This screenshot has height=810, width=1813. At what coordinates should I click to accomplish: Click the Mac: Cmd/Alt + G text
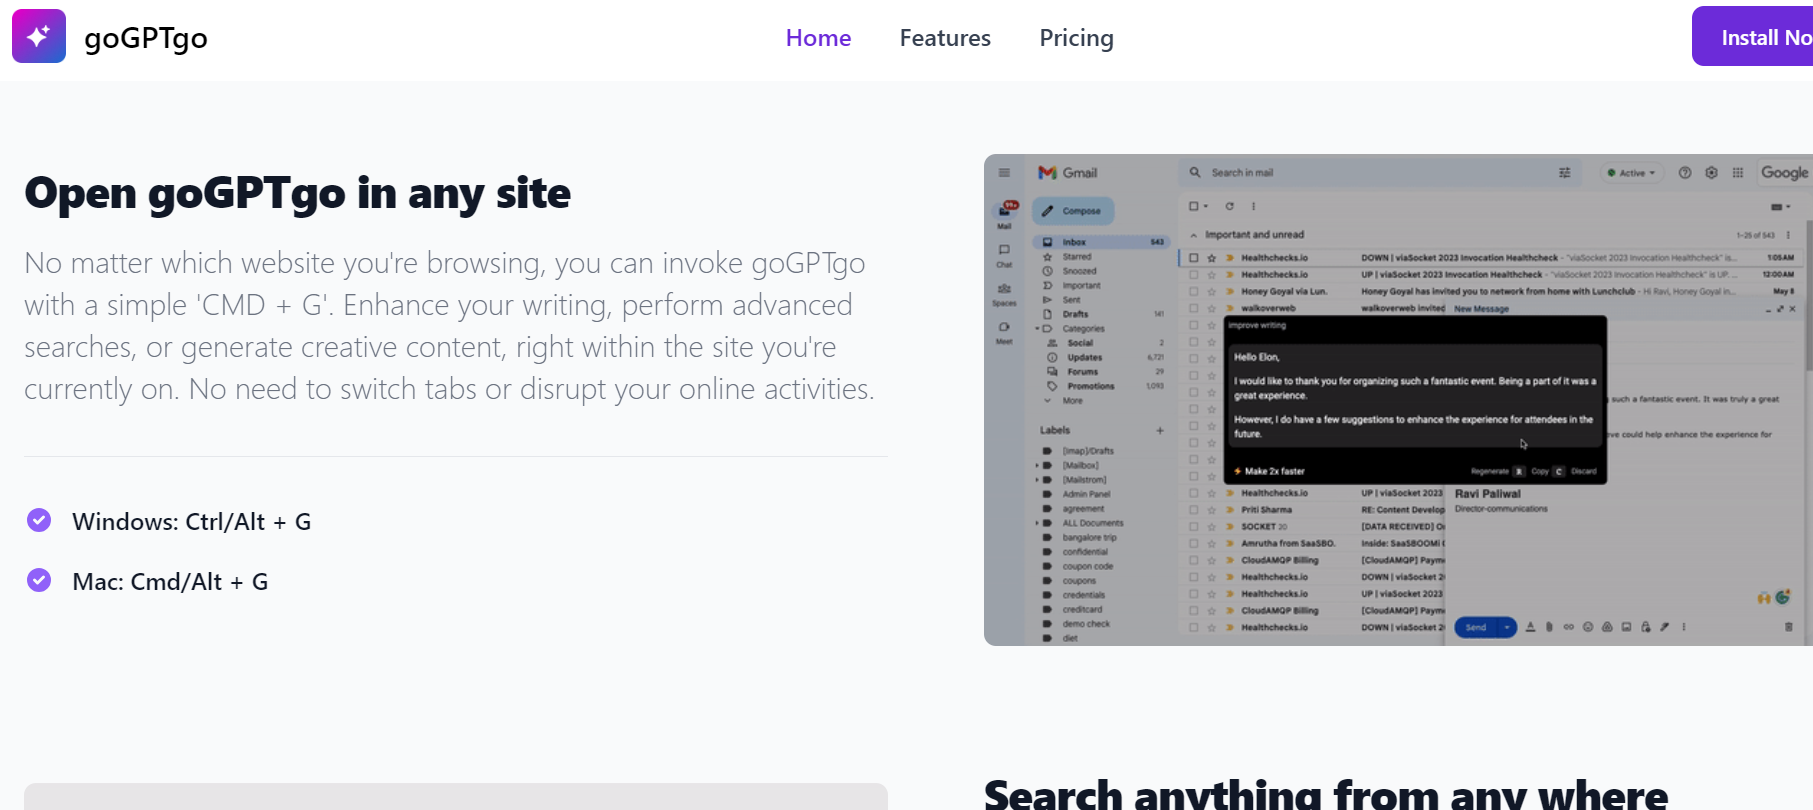point(170,581)
